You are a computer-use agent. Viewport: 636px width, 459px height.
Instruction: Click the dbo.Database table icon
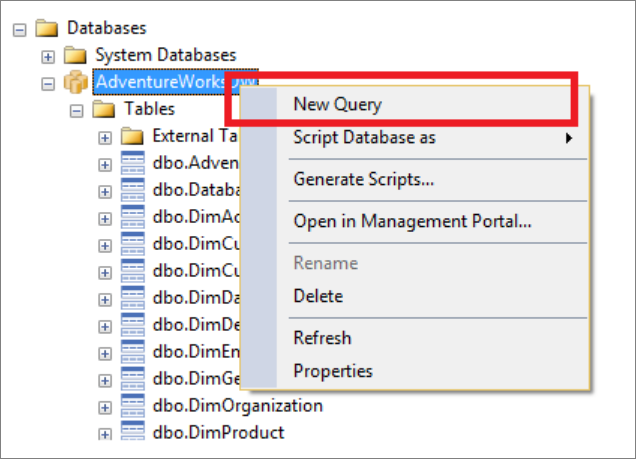pyautogui.click(x=133, y=190)
